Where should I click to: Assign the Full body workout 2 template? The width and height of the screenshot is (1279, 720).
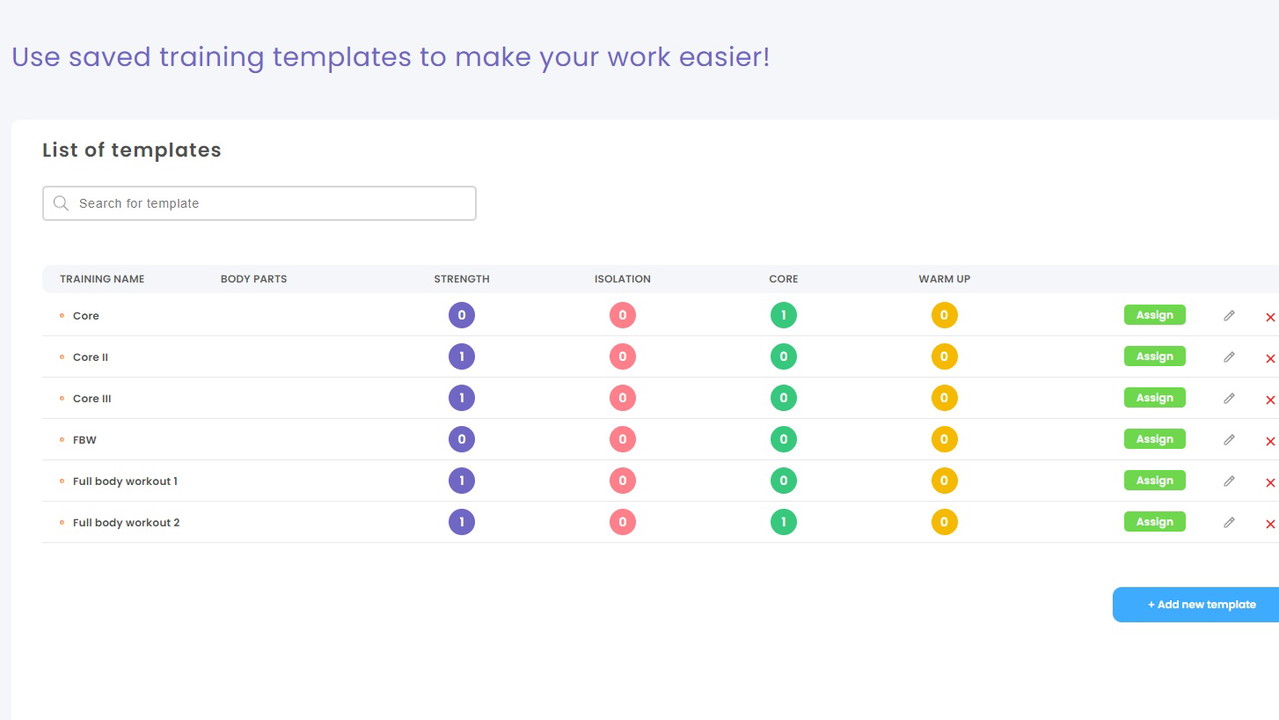(1154, 522)
